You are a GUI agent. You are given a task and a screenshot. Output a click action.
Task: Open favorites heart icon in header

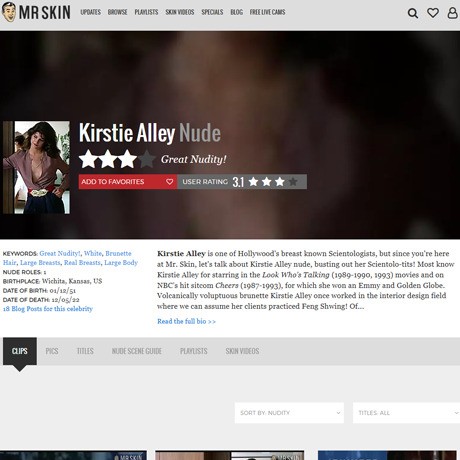click(433, 13)
